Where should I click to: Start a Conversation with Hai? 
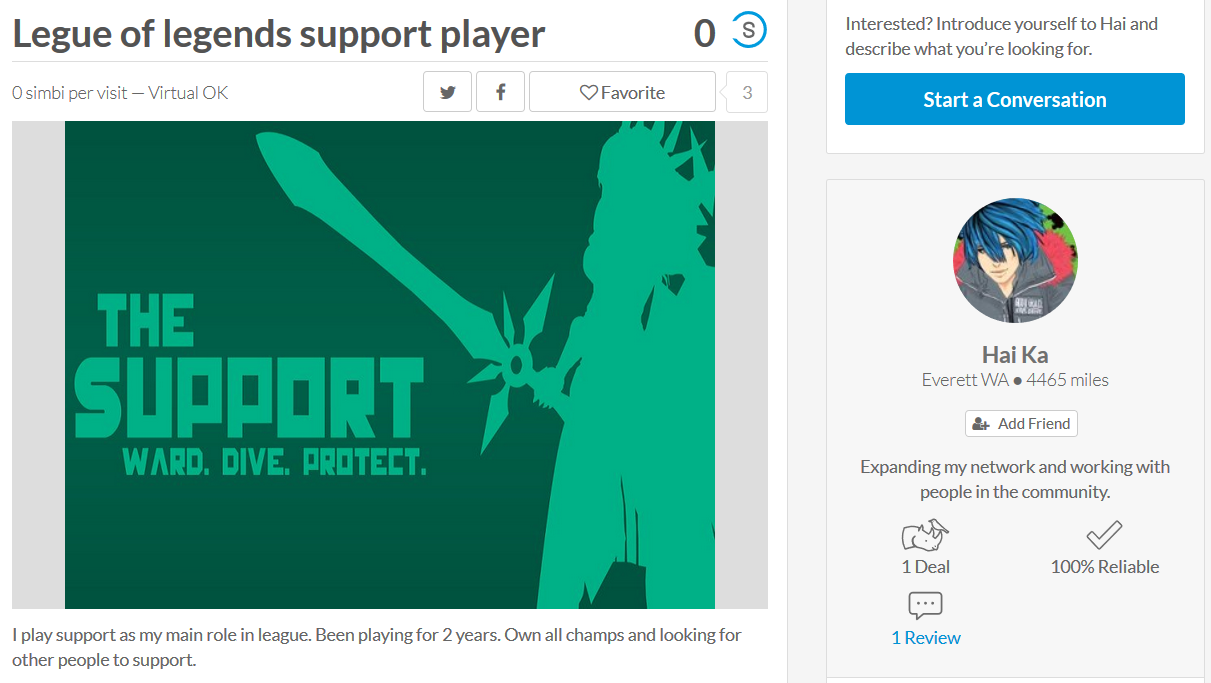pyautogui.click(x=1015, y=99)
